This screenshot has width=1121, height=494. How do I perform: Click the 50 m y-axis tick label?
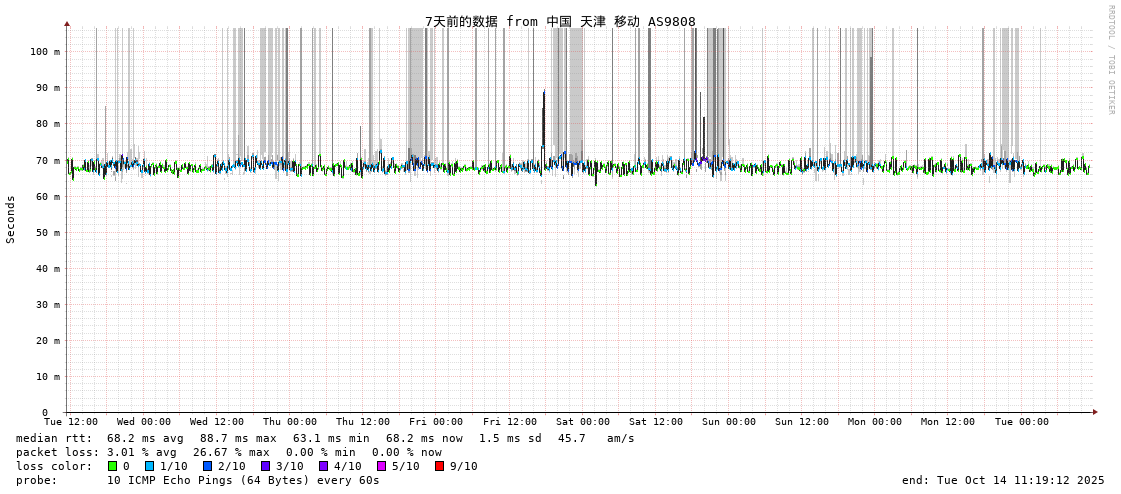click(x=48, y=232)
